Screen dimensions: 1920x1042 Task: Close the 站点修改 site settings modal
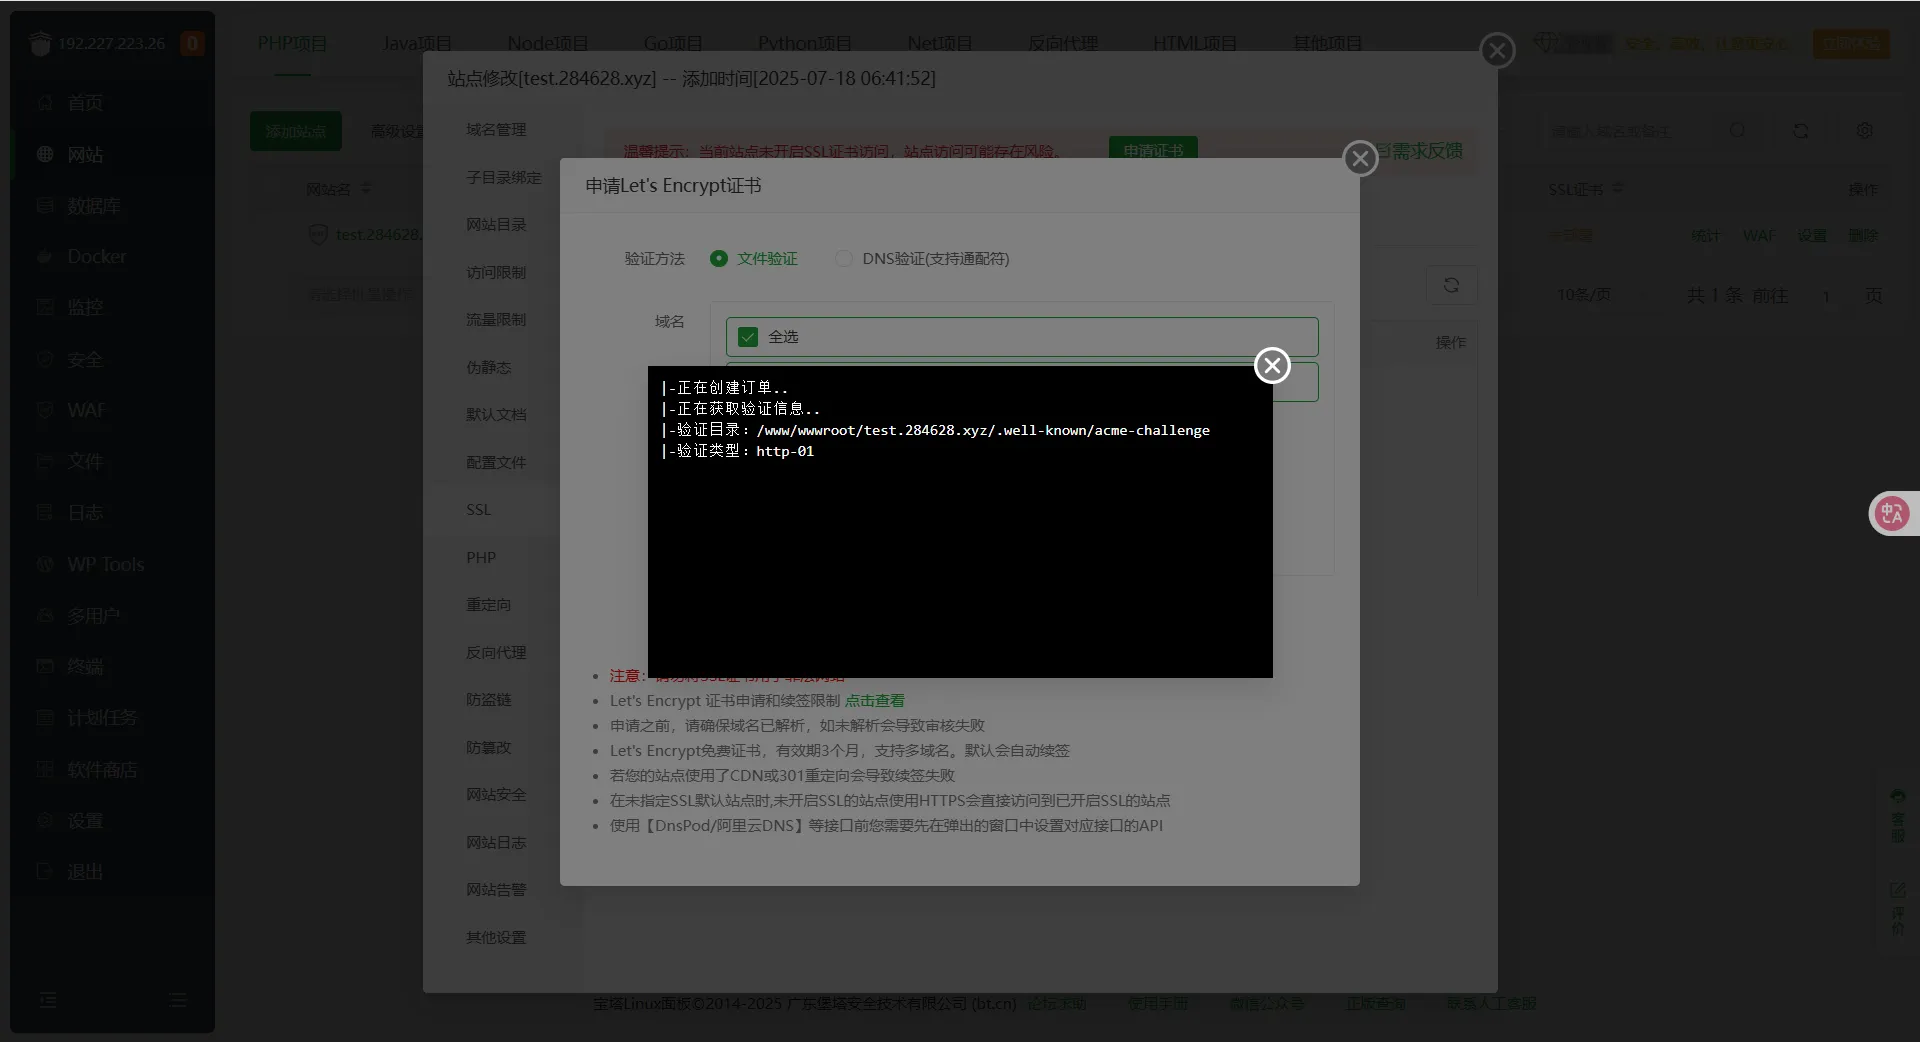(x=1497, y=50)
